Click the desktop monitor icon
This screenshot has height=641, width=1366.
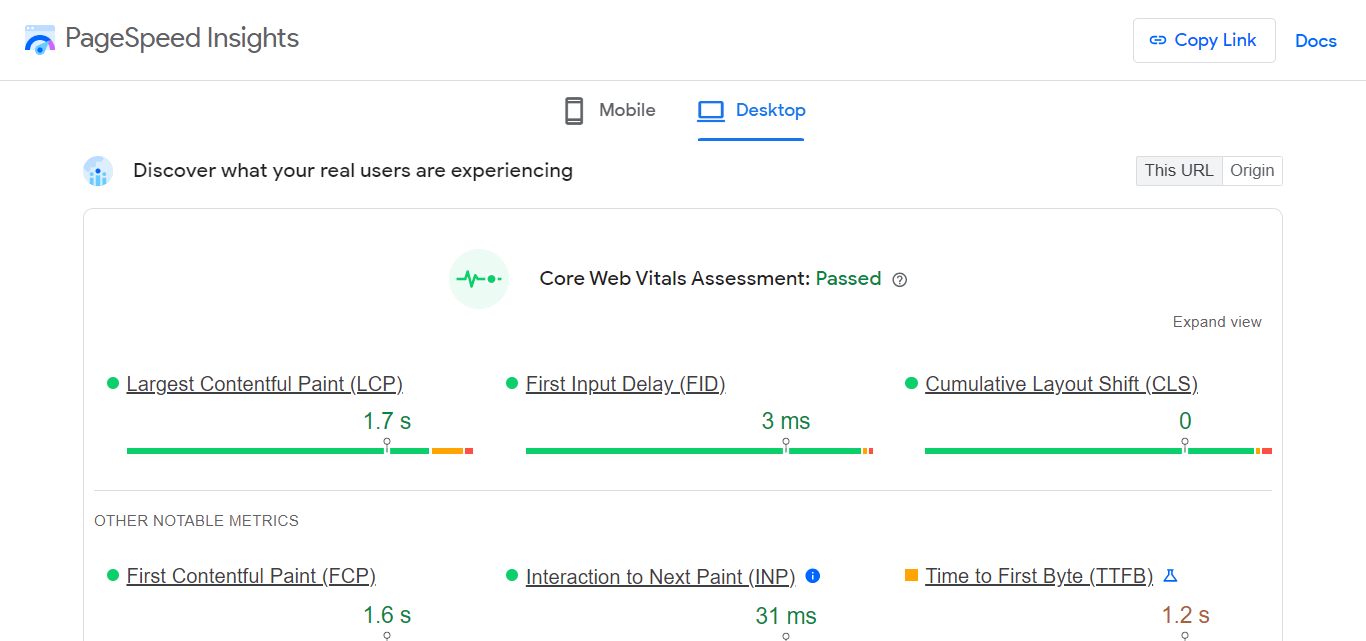[711, 110]
